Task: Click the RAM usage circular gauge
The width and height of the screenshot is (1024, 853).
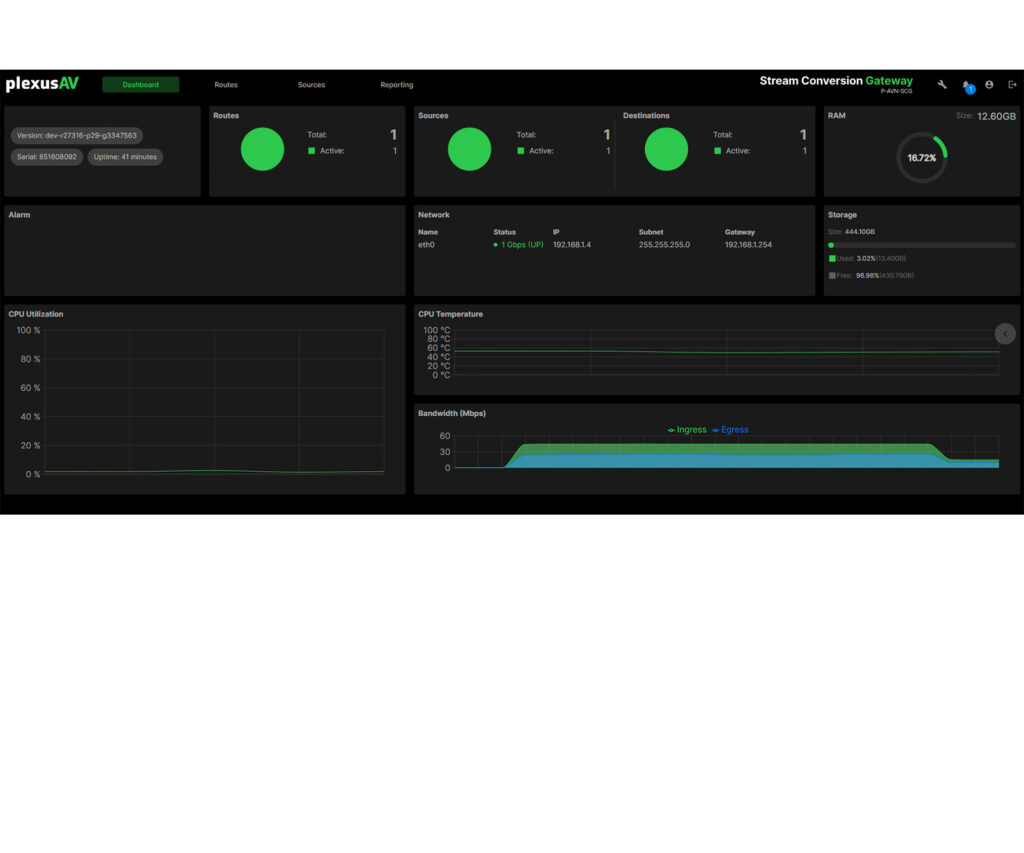Action: point(921,158)
